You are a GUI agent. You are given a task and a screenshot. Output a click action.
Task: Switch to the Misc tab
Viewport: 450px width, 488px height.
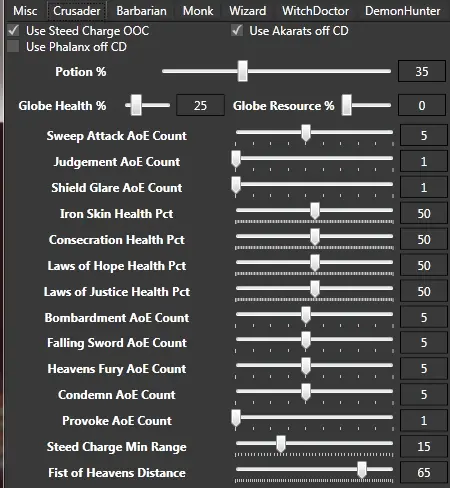click(x=25, y=11)
